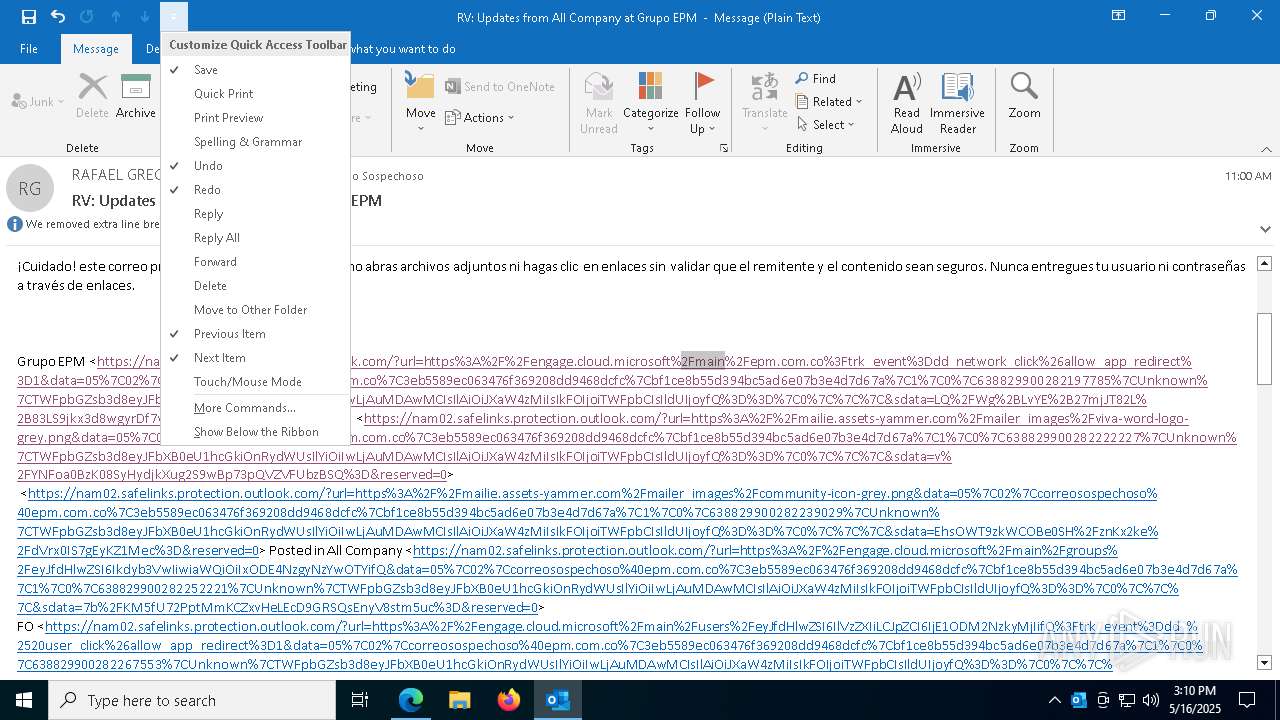Enable Touch/Mouse Mode in Quick Access menu
Image resolution: width=1280 pixels, height=720 pixels.
(x=256, y=382)
